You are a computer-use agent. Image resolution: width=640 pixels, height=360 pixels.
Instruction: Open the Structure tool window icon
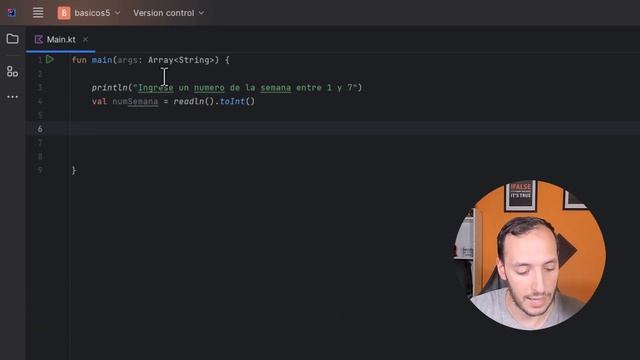(x=13, y=71)
